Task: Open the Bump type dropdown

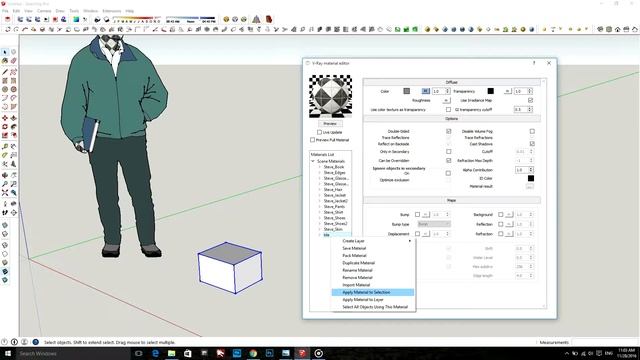Action: [433, 224]
